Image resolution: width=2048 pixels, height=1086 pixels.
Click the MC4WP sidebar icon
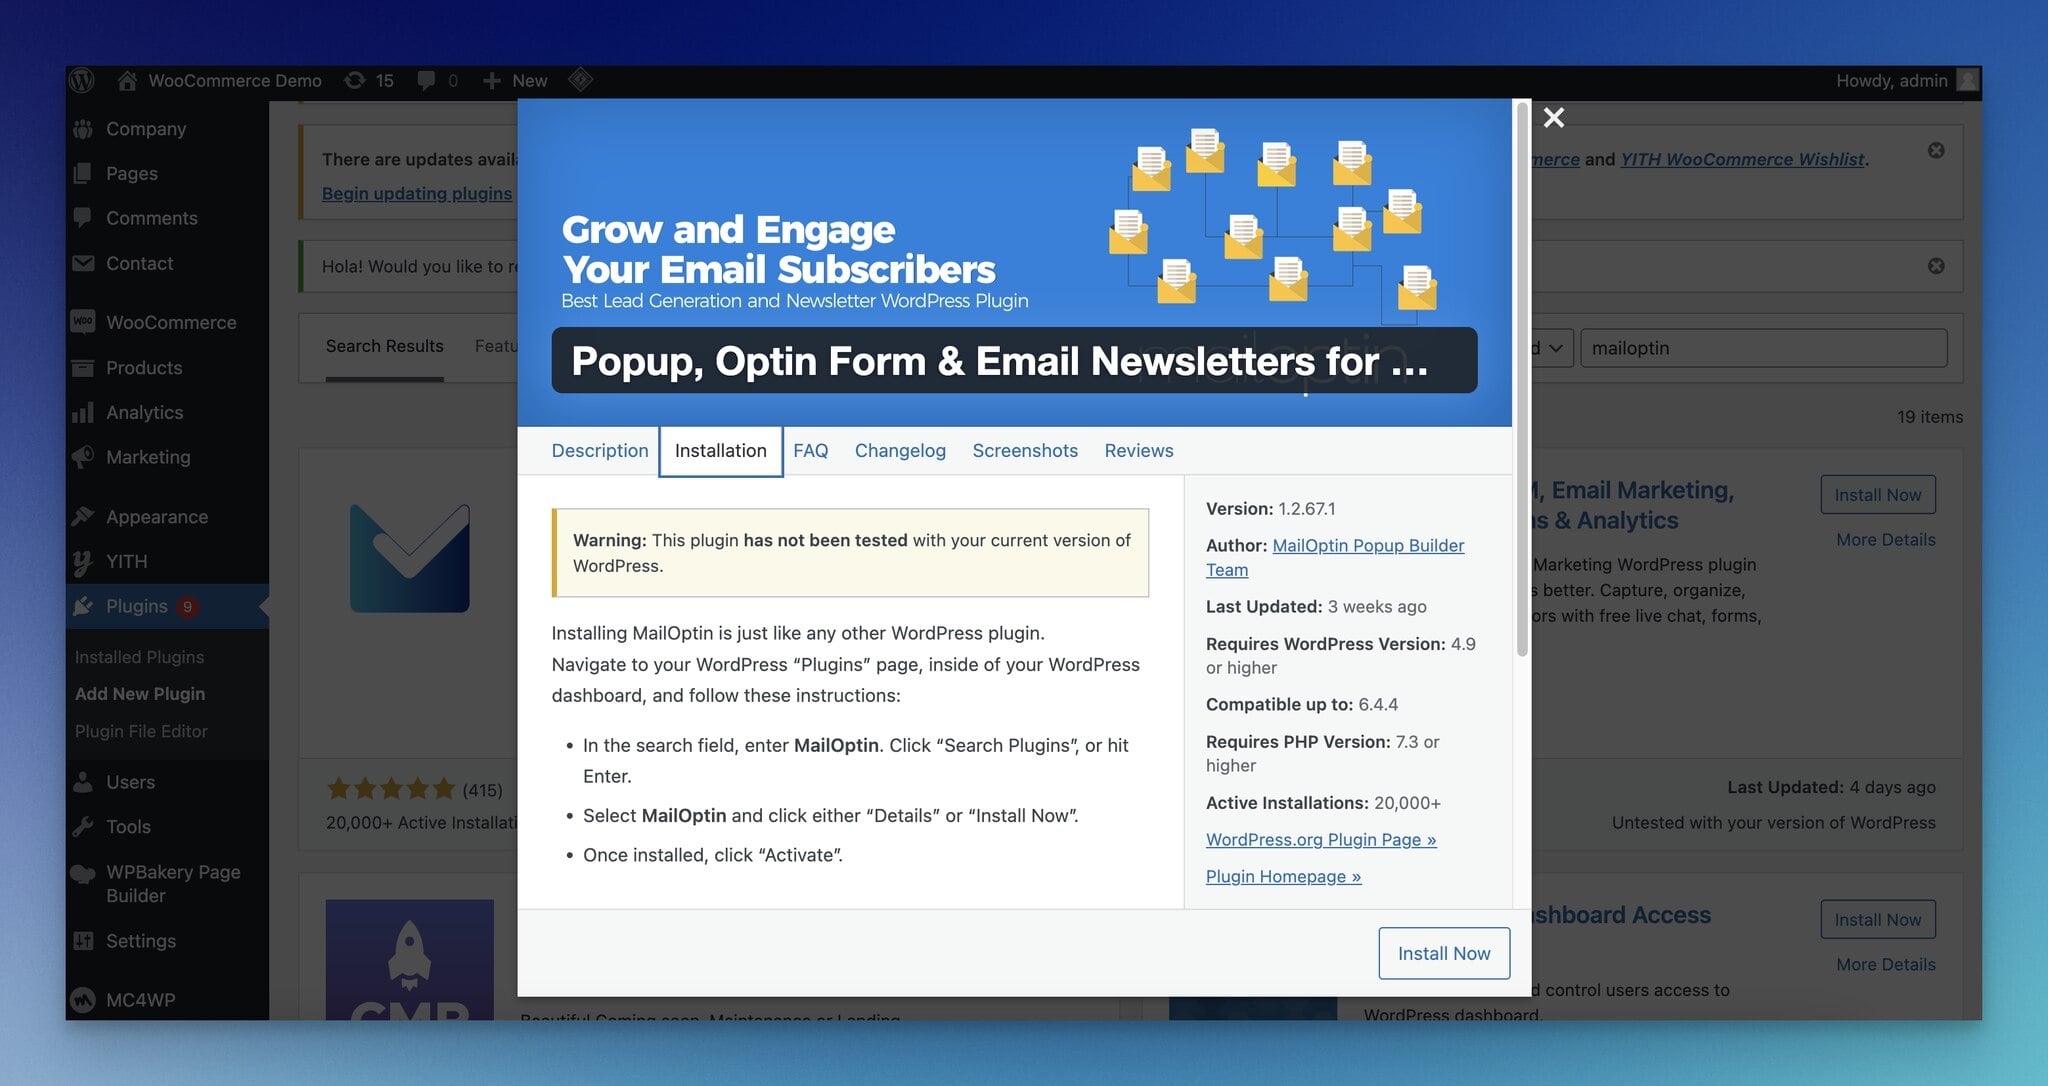coord(83,999)
